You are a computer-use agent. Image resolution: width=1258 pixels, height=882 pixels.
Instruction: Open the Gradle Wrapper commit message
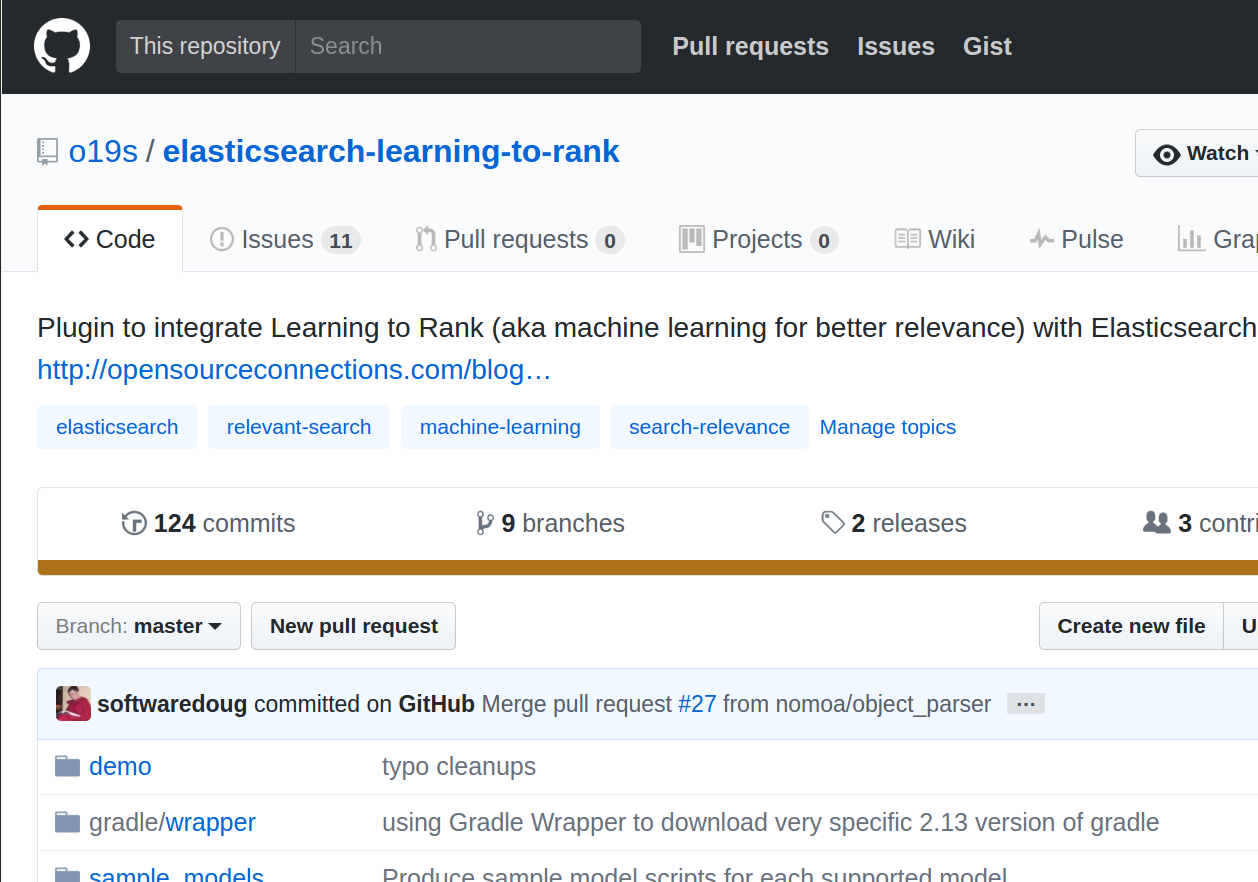pyautogui.click(x=771, y=823)
